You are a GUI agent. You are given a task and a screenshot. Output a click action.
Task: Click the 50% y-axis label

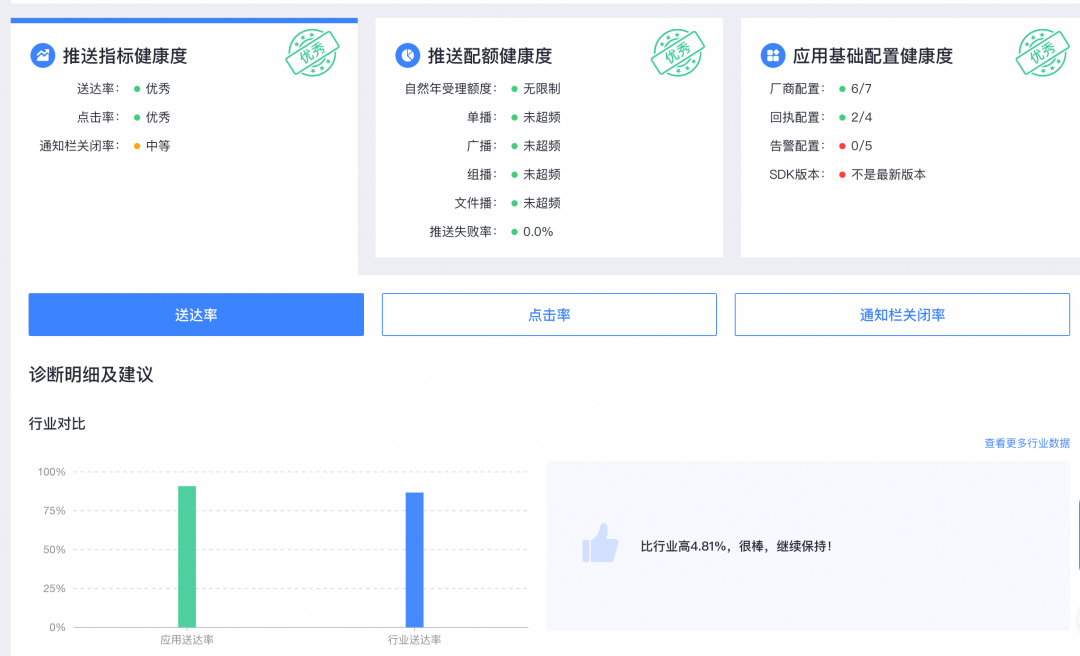pos(54,550)
